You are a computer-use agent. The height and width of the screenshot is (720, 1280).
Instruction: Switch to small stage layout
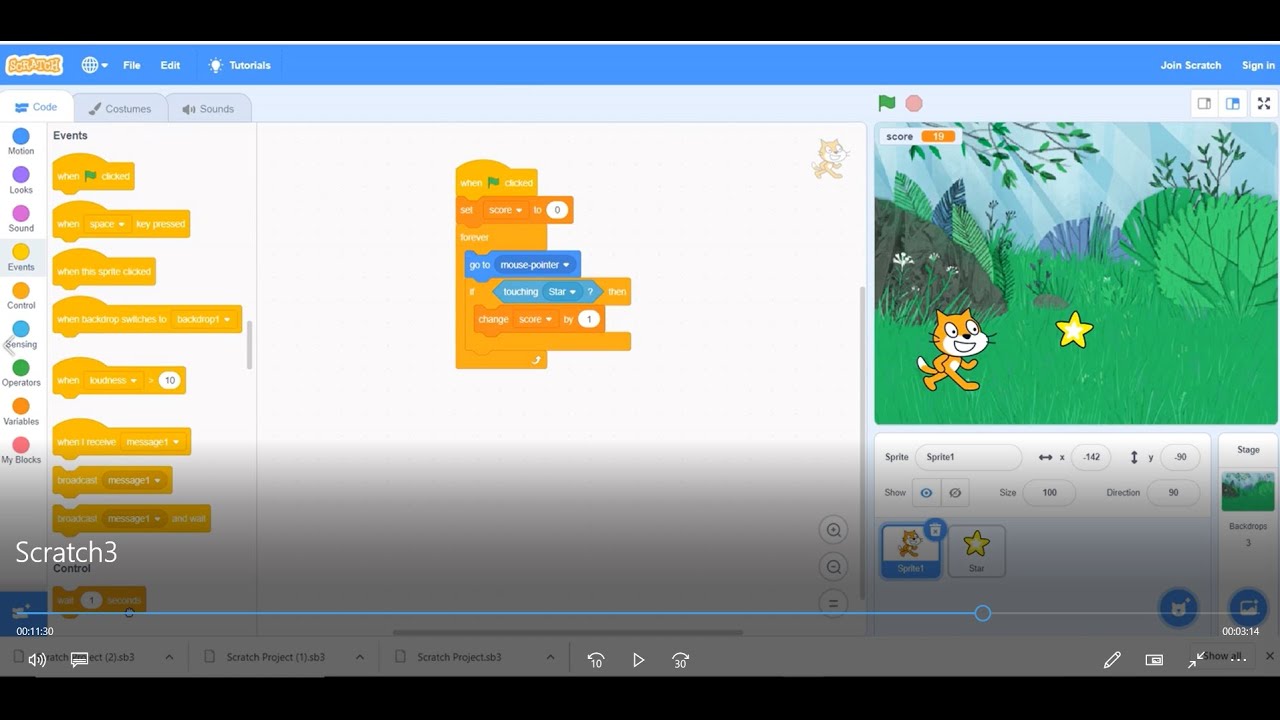coord(1204,103)
